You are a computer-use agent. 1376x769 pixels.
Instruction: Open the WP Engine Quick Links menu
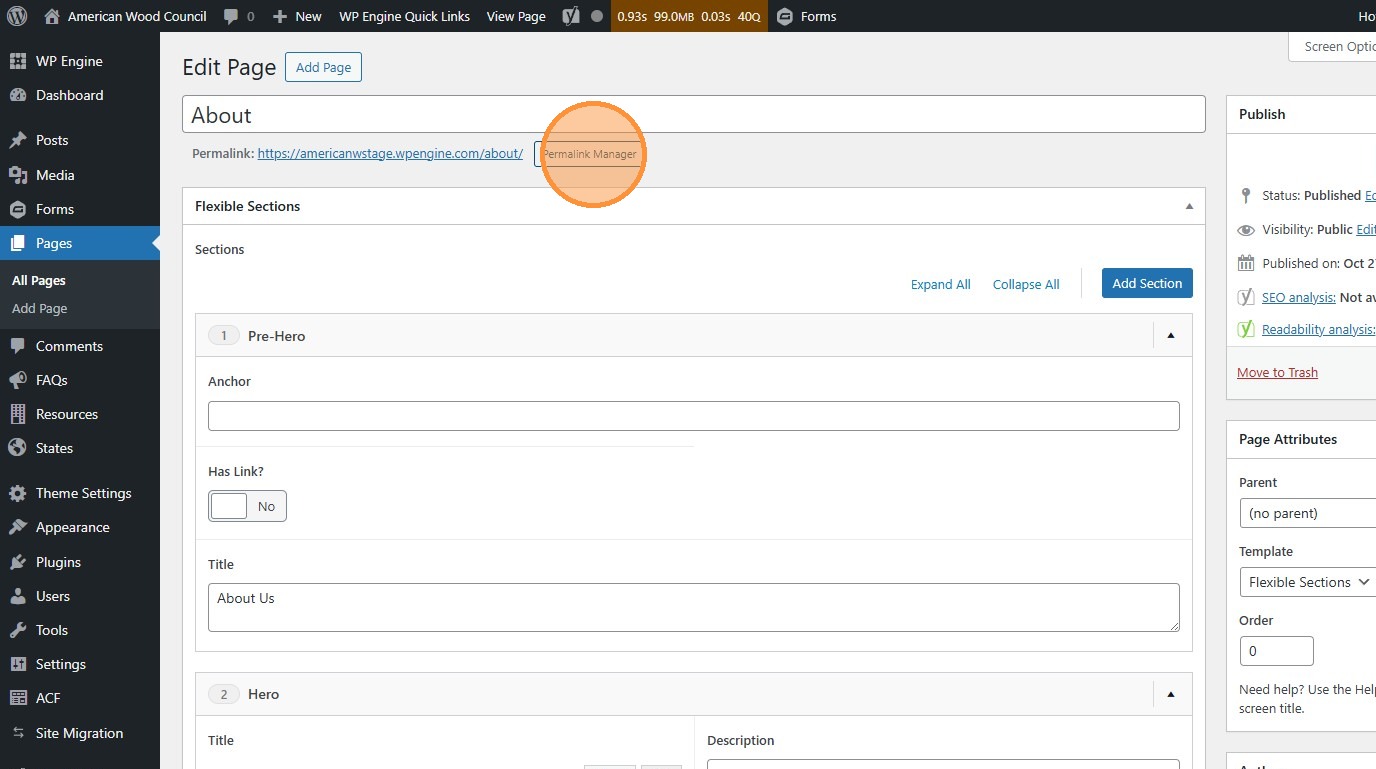click(404, 16)
